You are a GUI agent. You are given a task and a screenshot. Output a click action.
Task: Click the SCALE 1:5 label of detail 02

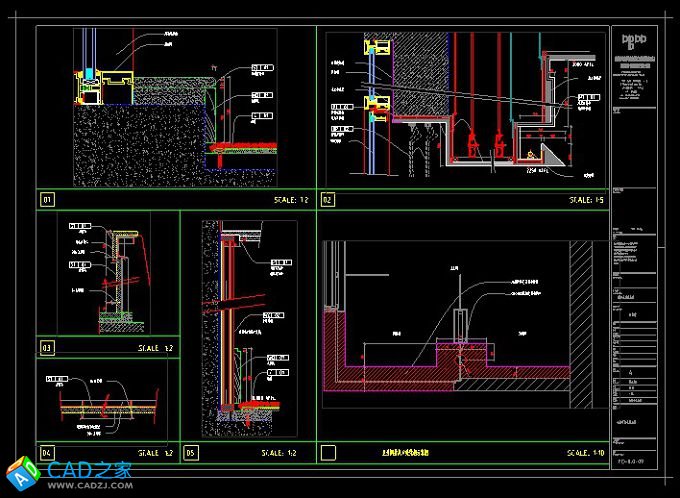click(586, 200)
